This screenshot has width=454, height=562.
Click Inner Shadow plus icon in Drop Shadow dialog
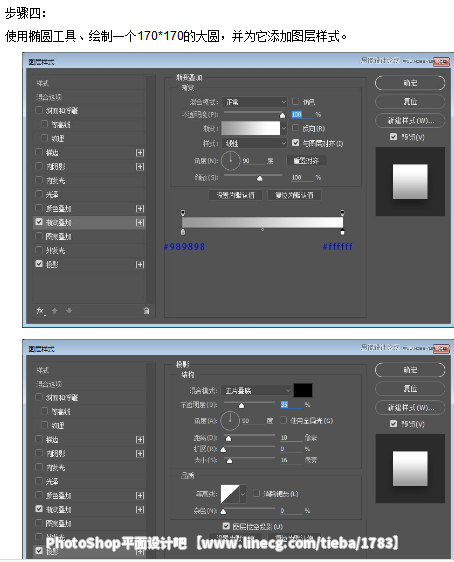(140, 454)
